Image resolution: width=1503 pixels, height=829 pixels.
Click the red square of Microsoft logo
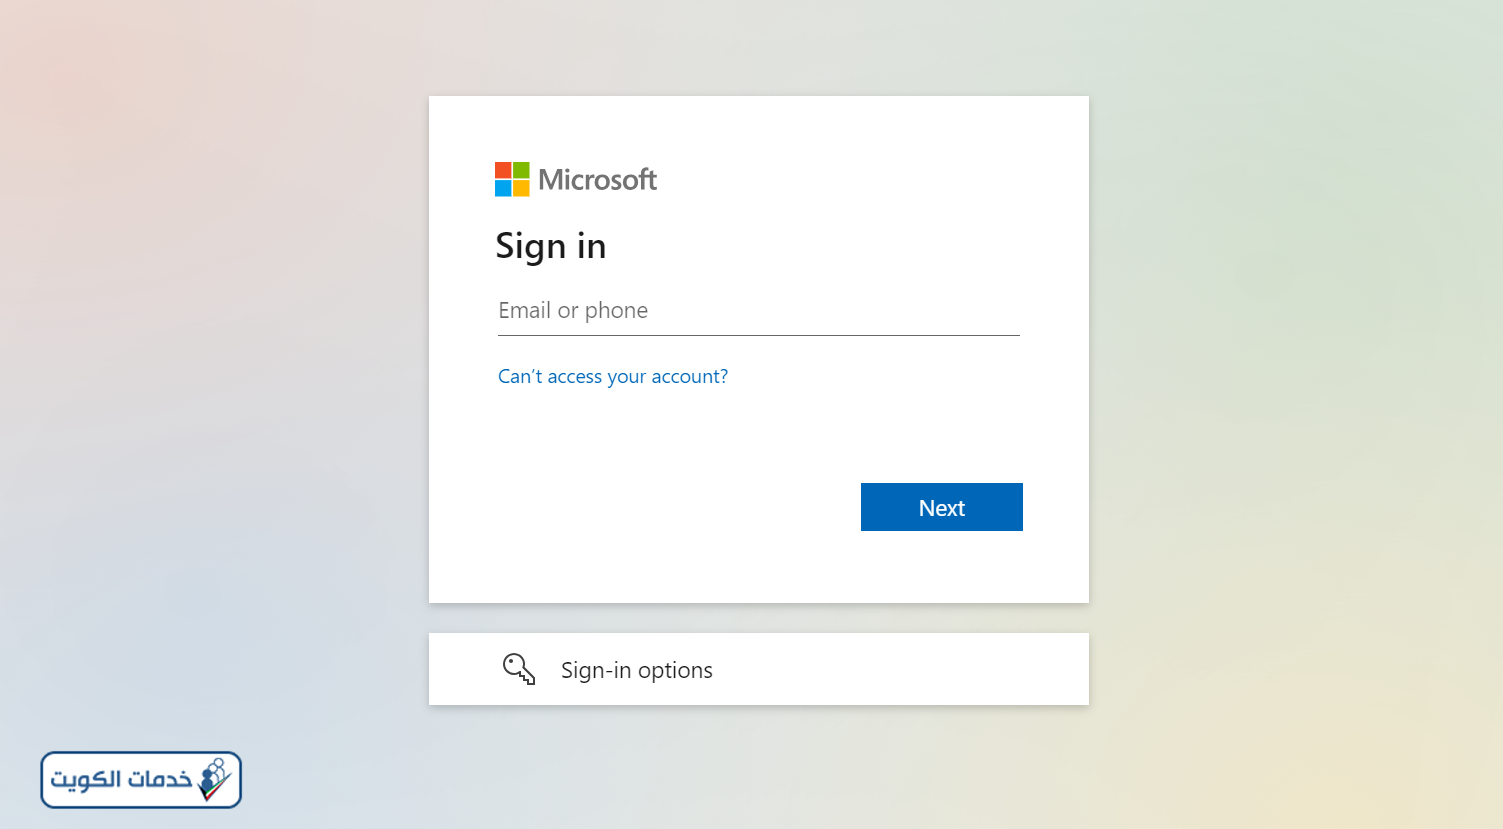503,170
